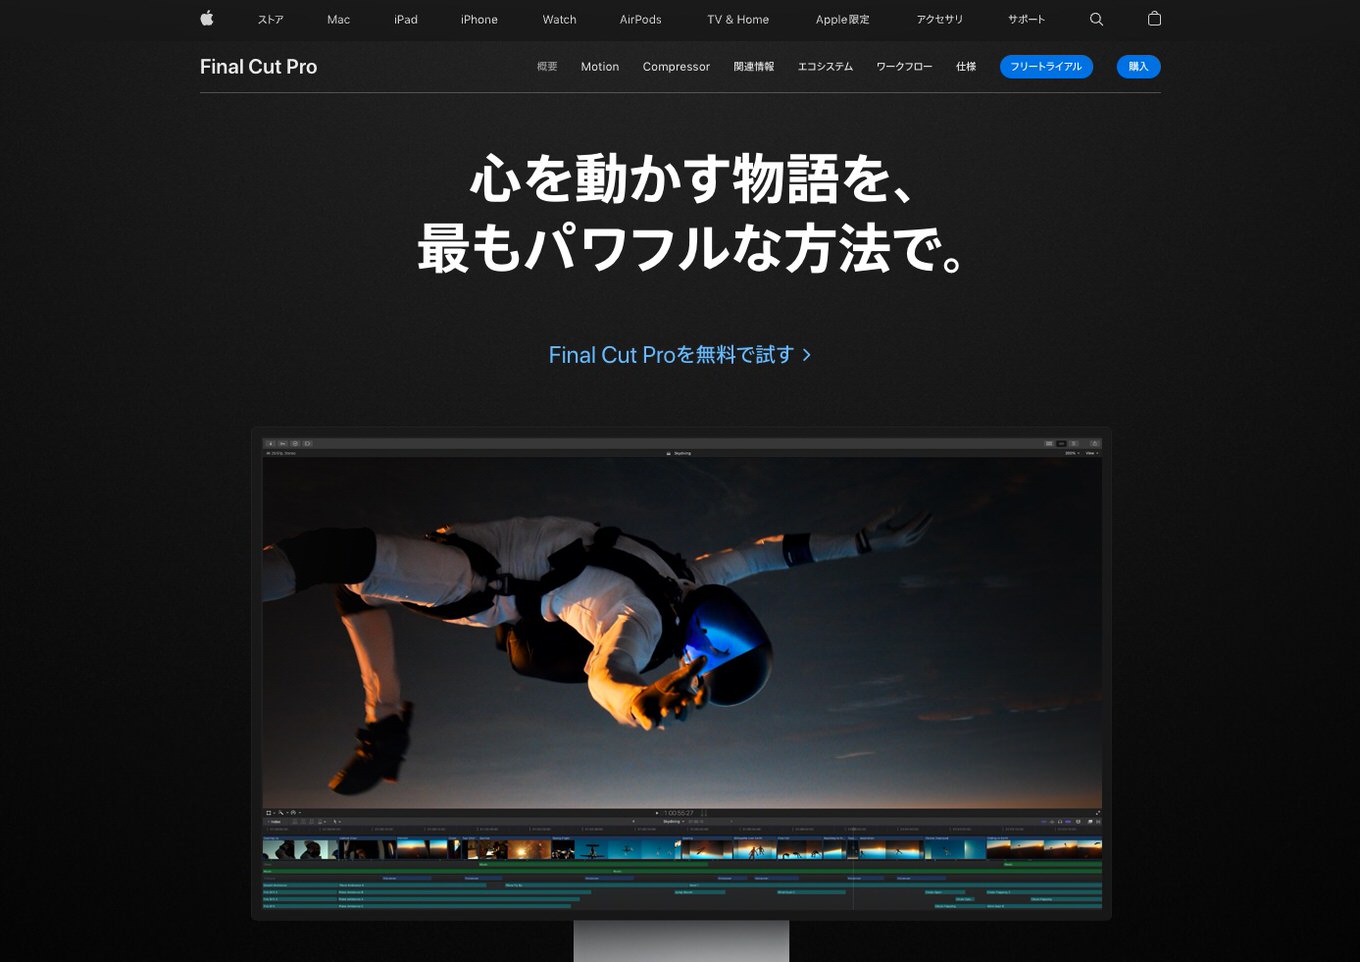Open the ストア menu item
Screen dimensions: 1360x962
(271, 20)
